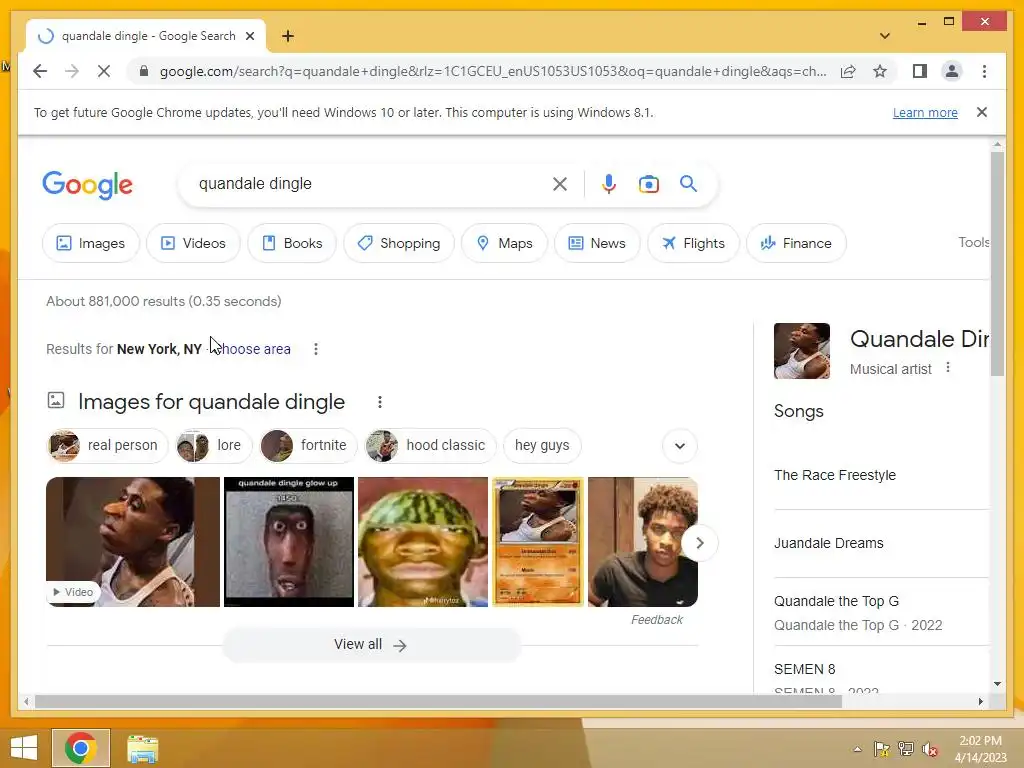The height and width of the screenshot is (768, 1024).
Task: Switch to Images results
Action: tap(91, 243)
